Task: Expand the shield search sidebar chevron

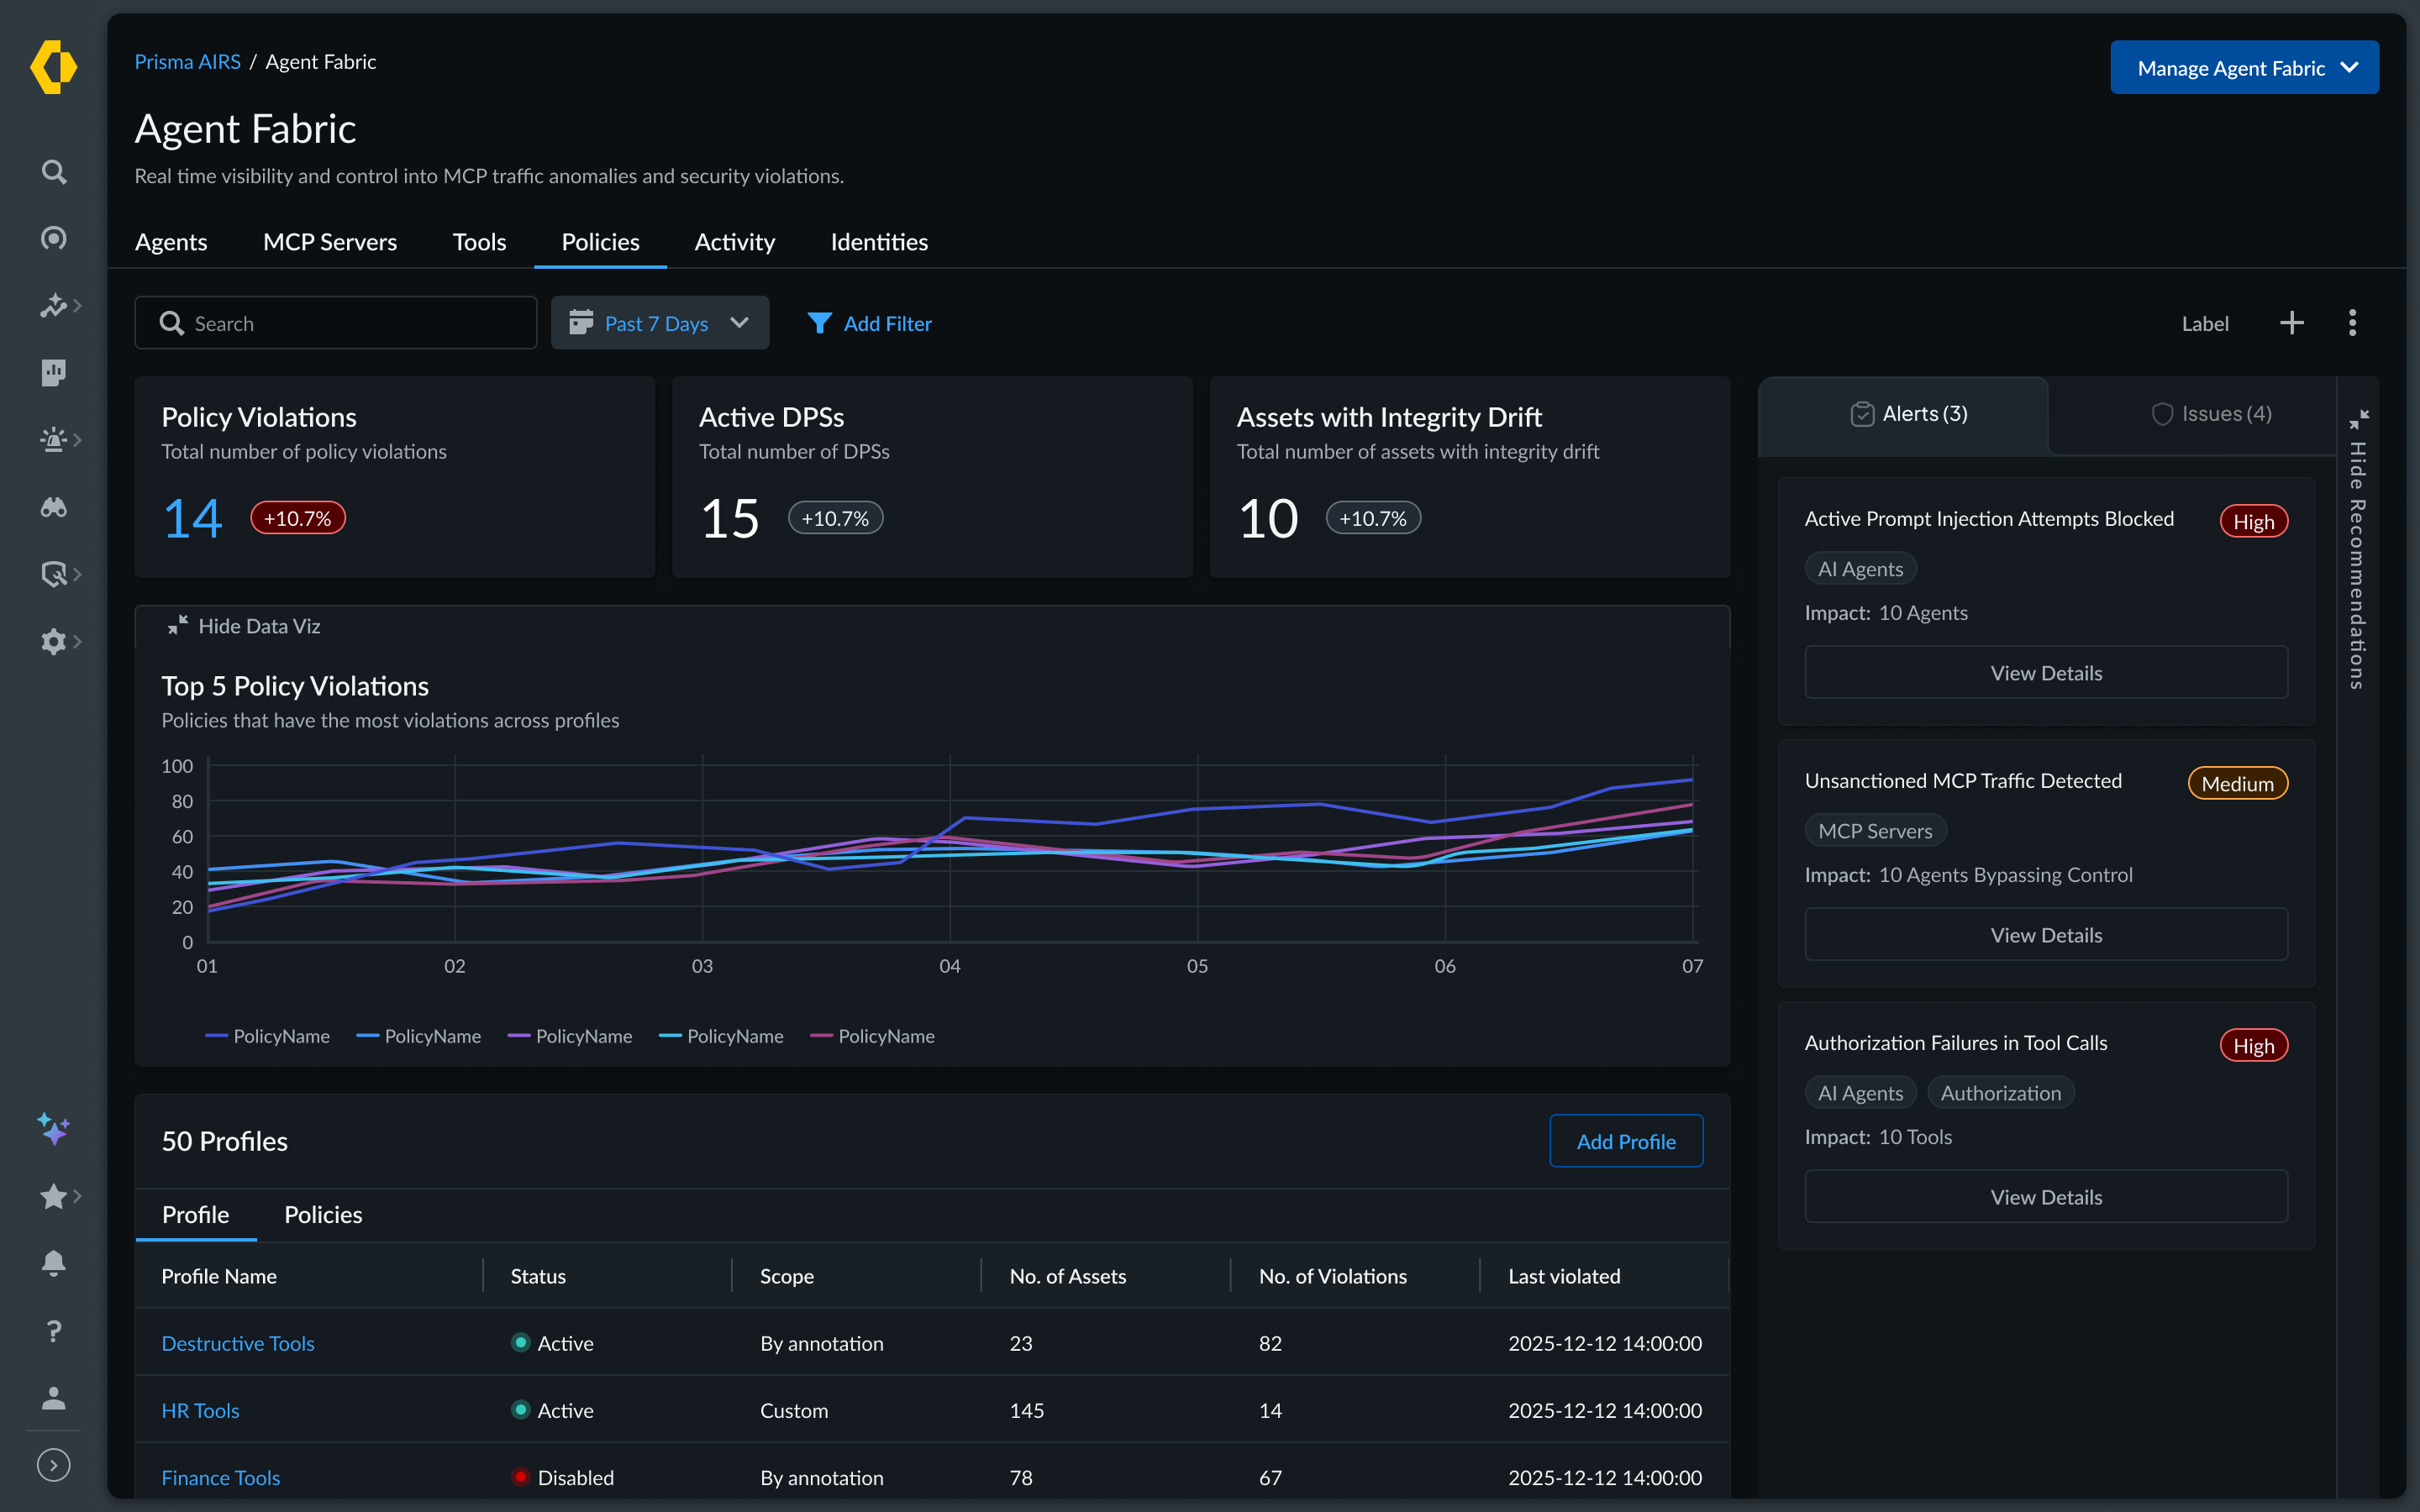Action: pos(78,574)
